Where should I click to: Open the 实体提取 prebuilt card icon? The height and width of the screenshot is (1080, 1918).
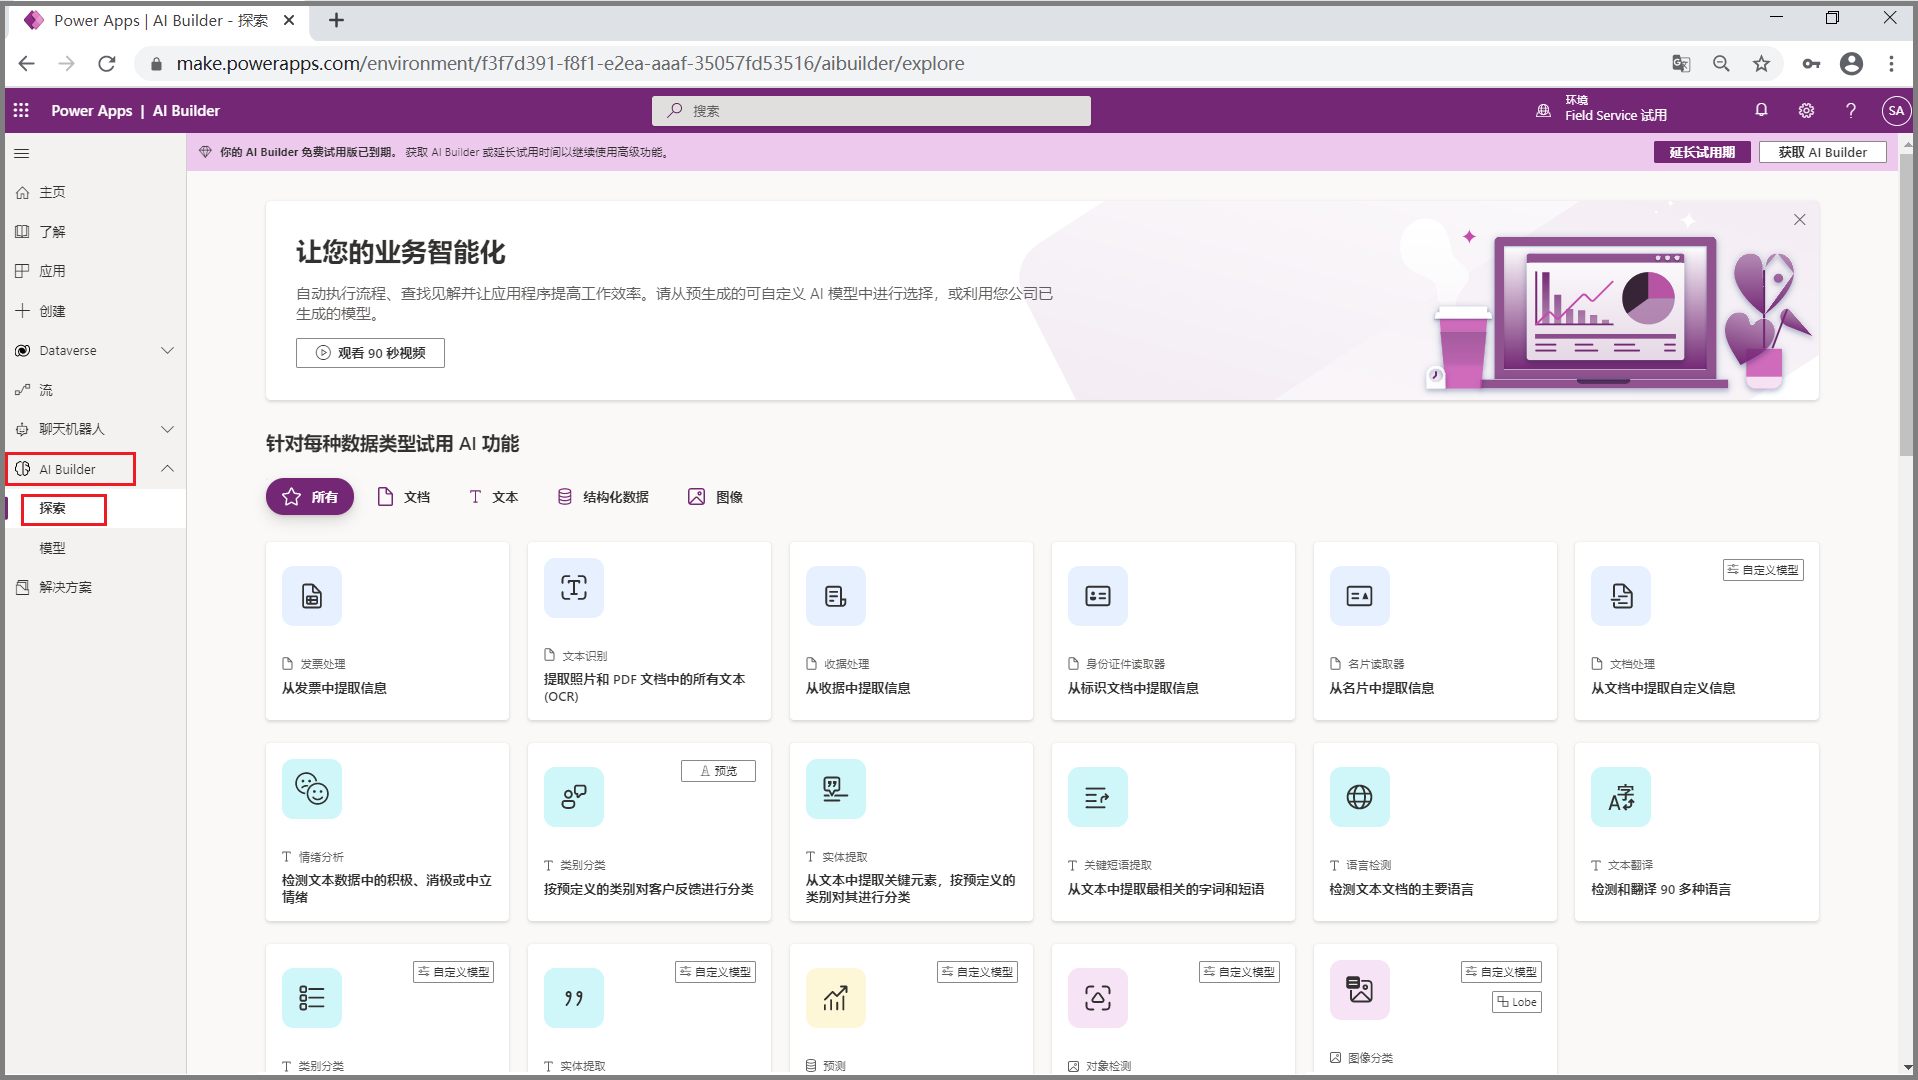point(836,789)
